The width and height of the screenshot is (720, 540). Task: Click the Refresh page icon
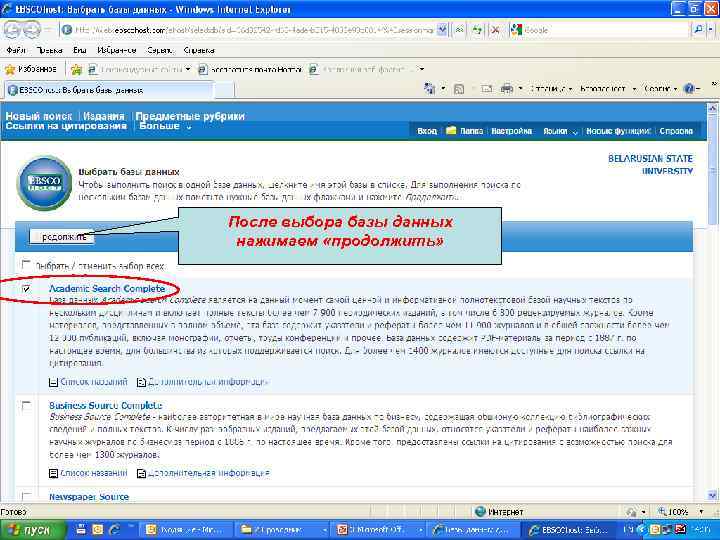(x=478, y=30)
